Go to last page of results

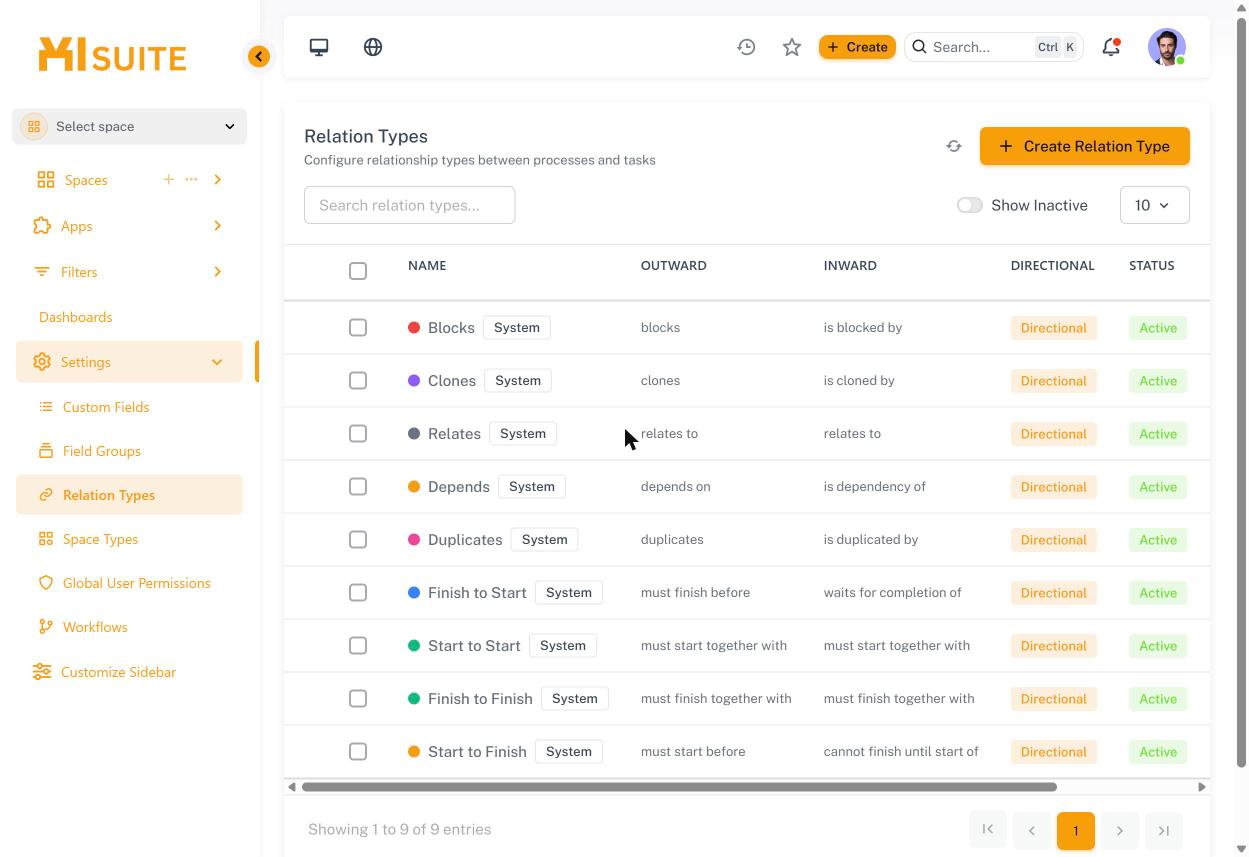click(1164, 830)
